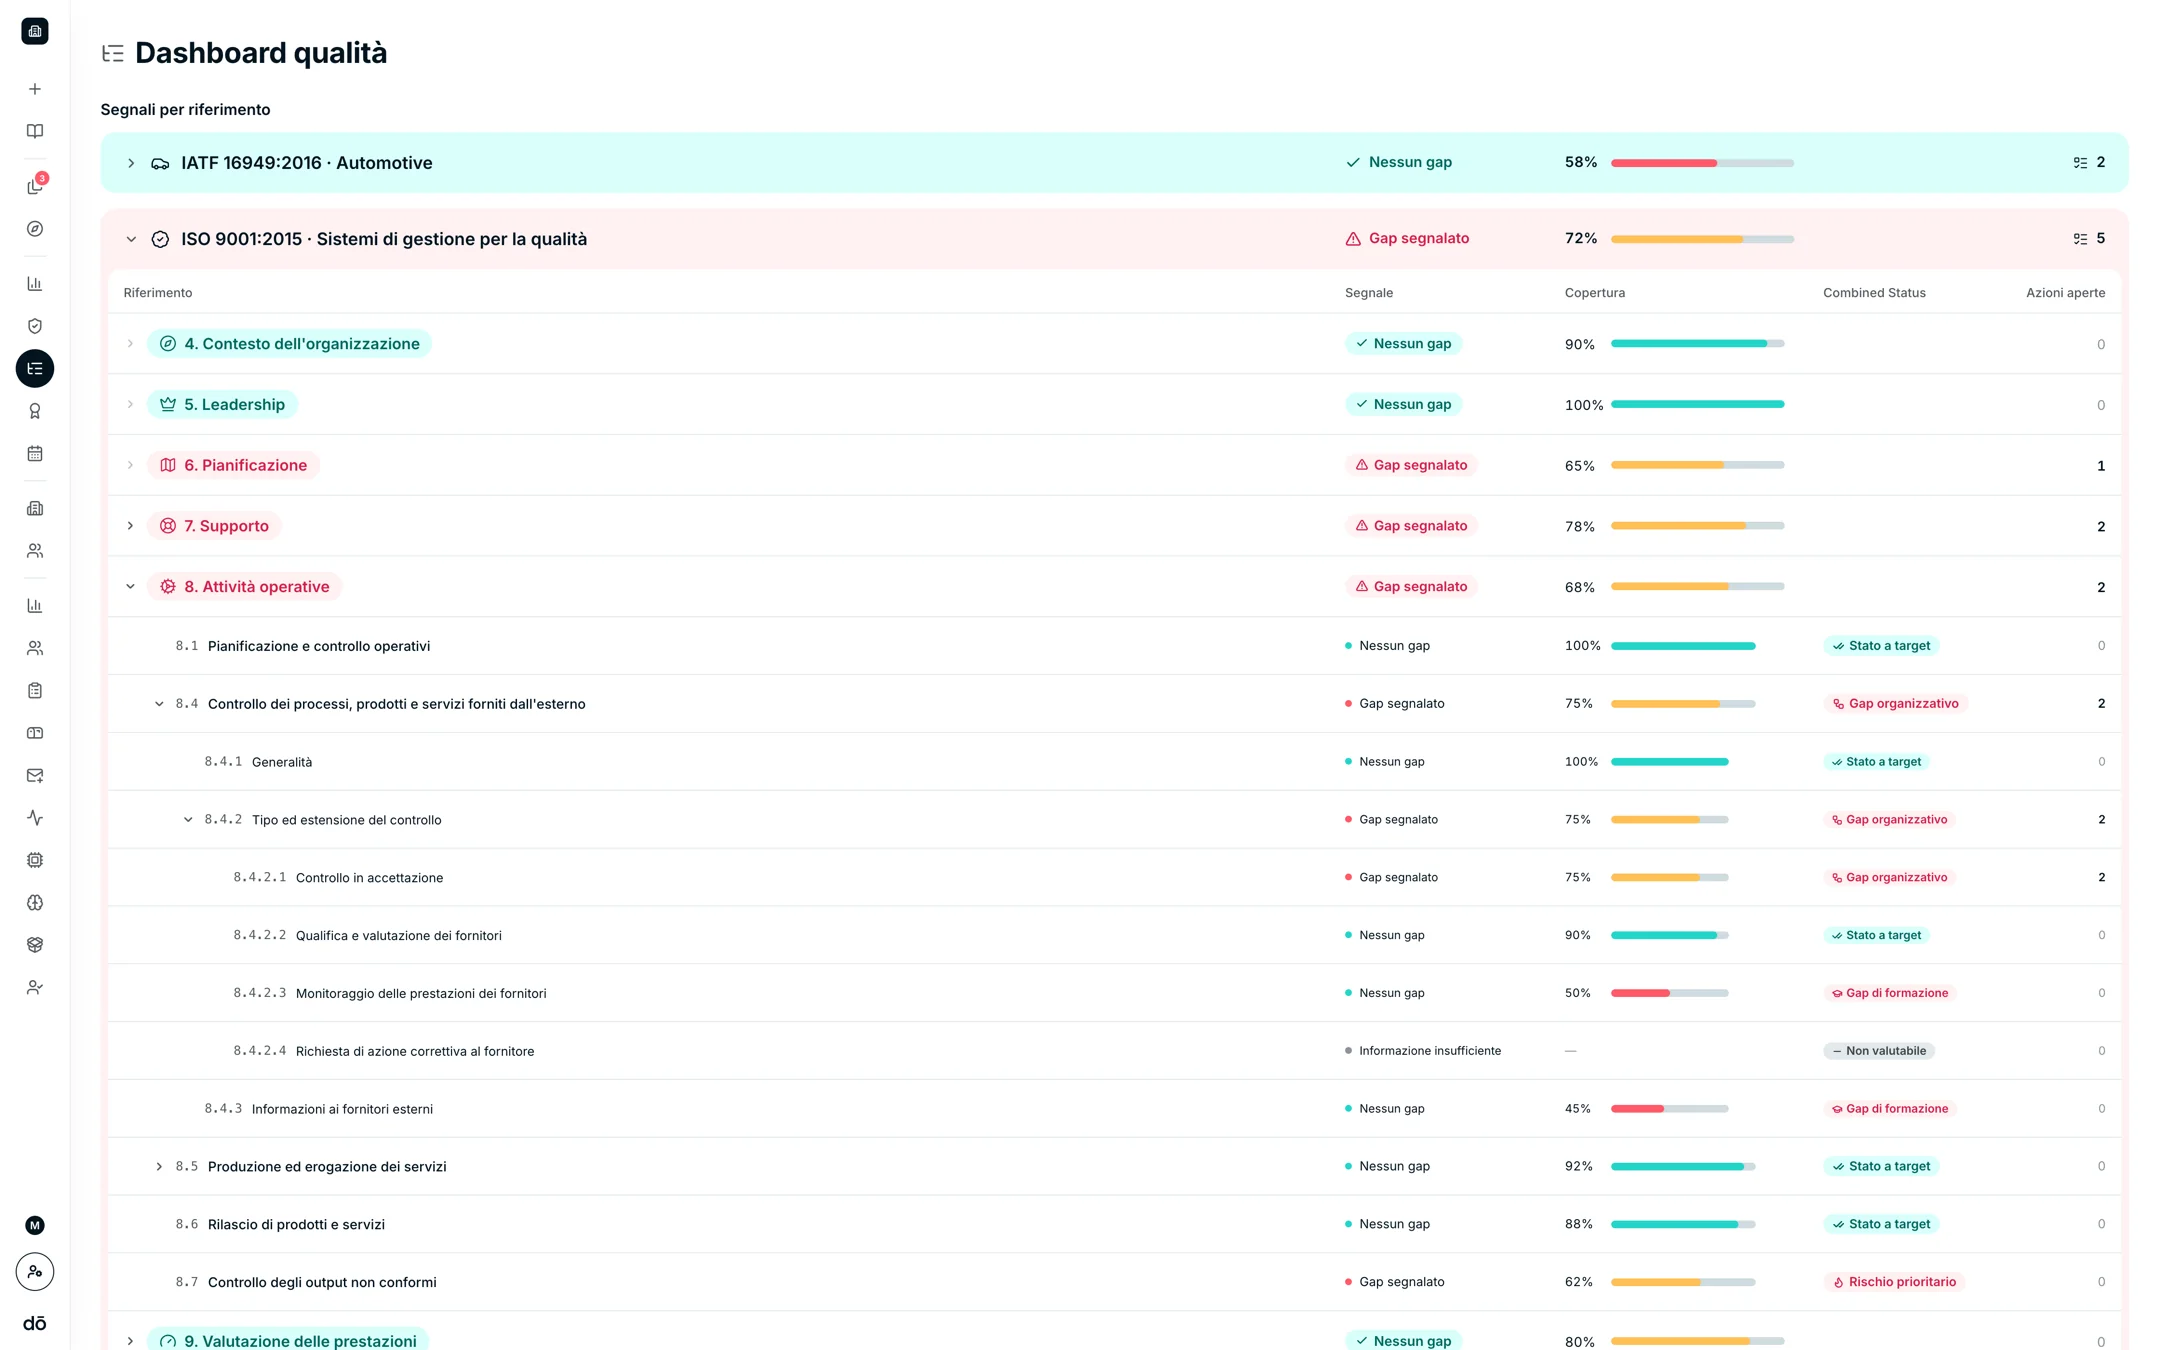This screenshot has height=1350, width=2160.
Task: Click ISO 9001 open actions count 5
Action: pos(2089,239)
